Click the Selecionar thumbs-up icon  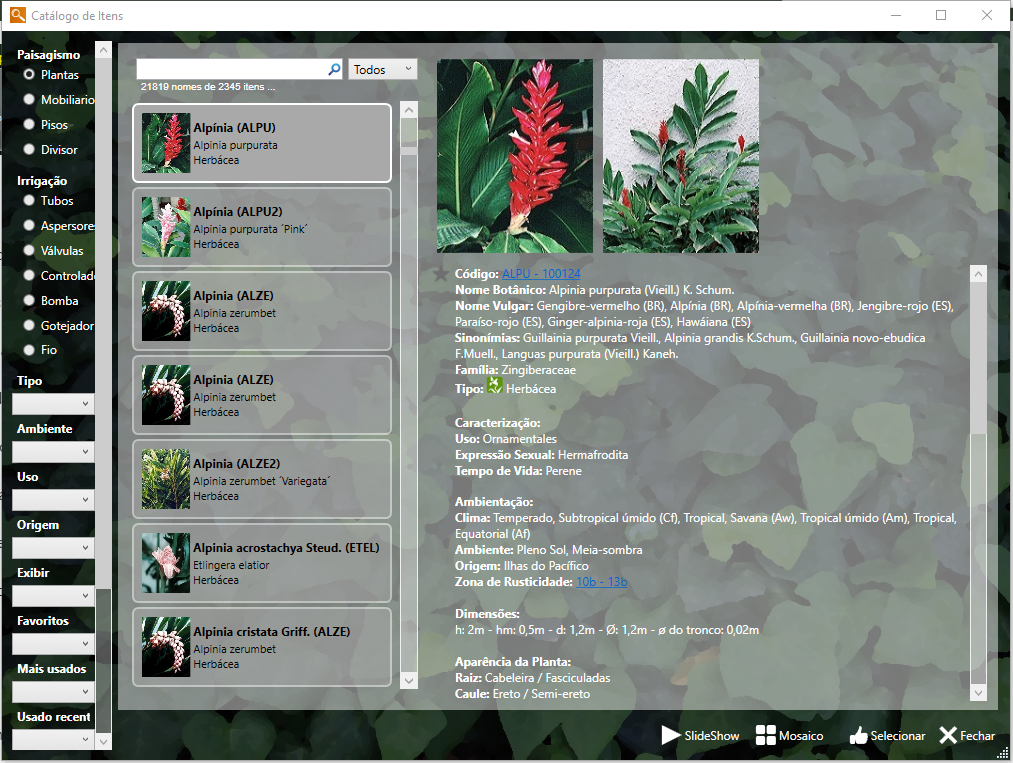858,736
